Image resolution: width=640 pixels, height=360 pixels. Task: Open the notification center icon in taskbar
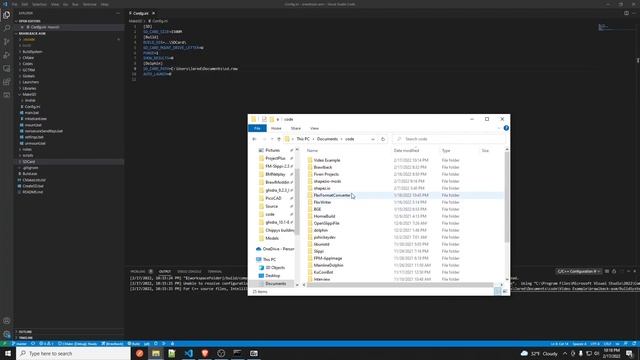pyautogui.click(x=630, y=353)
